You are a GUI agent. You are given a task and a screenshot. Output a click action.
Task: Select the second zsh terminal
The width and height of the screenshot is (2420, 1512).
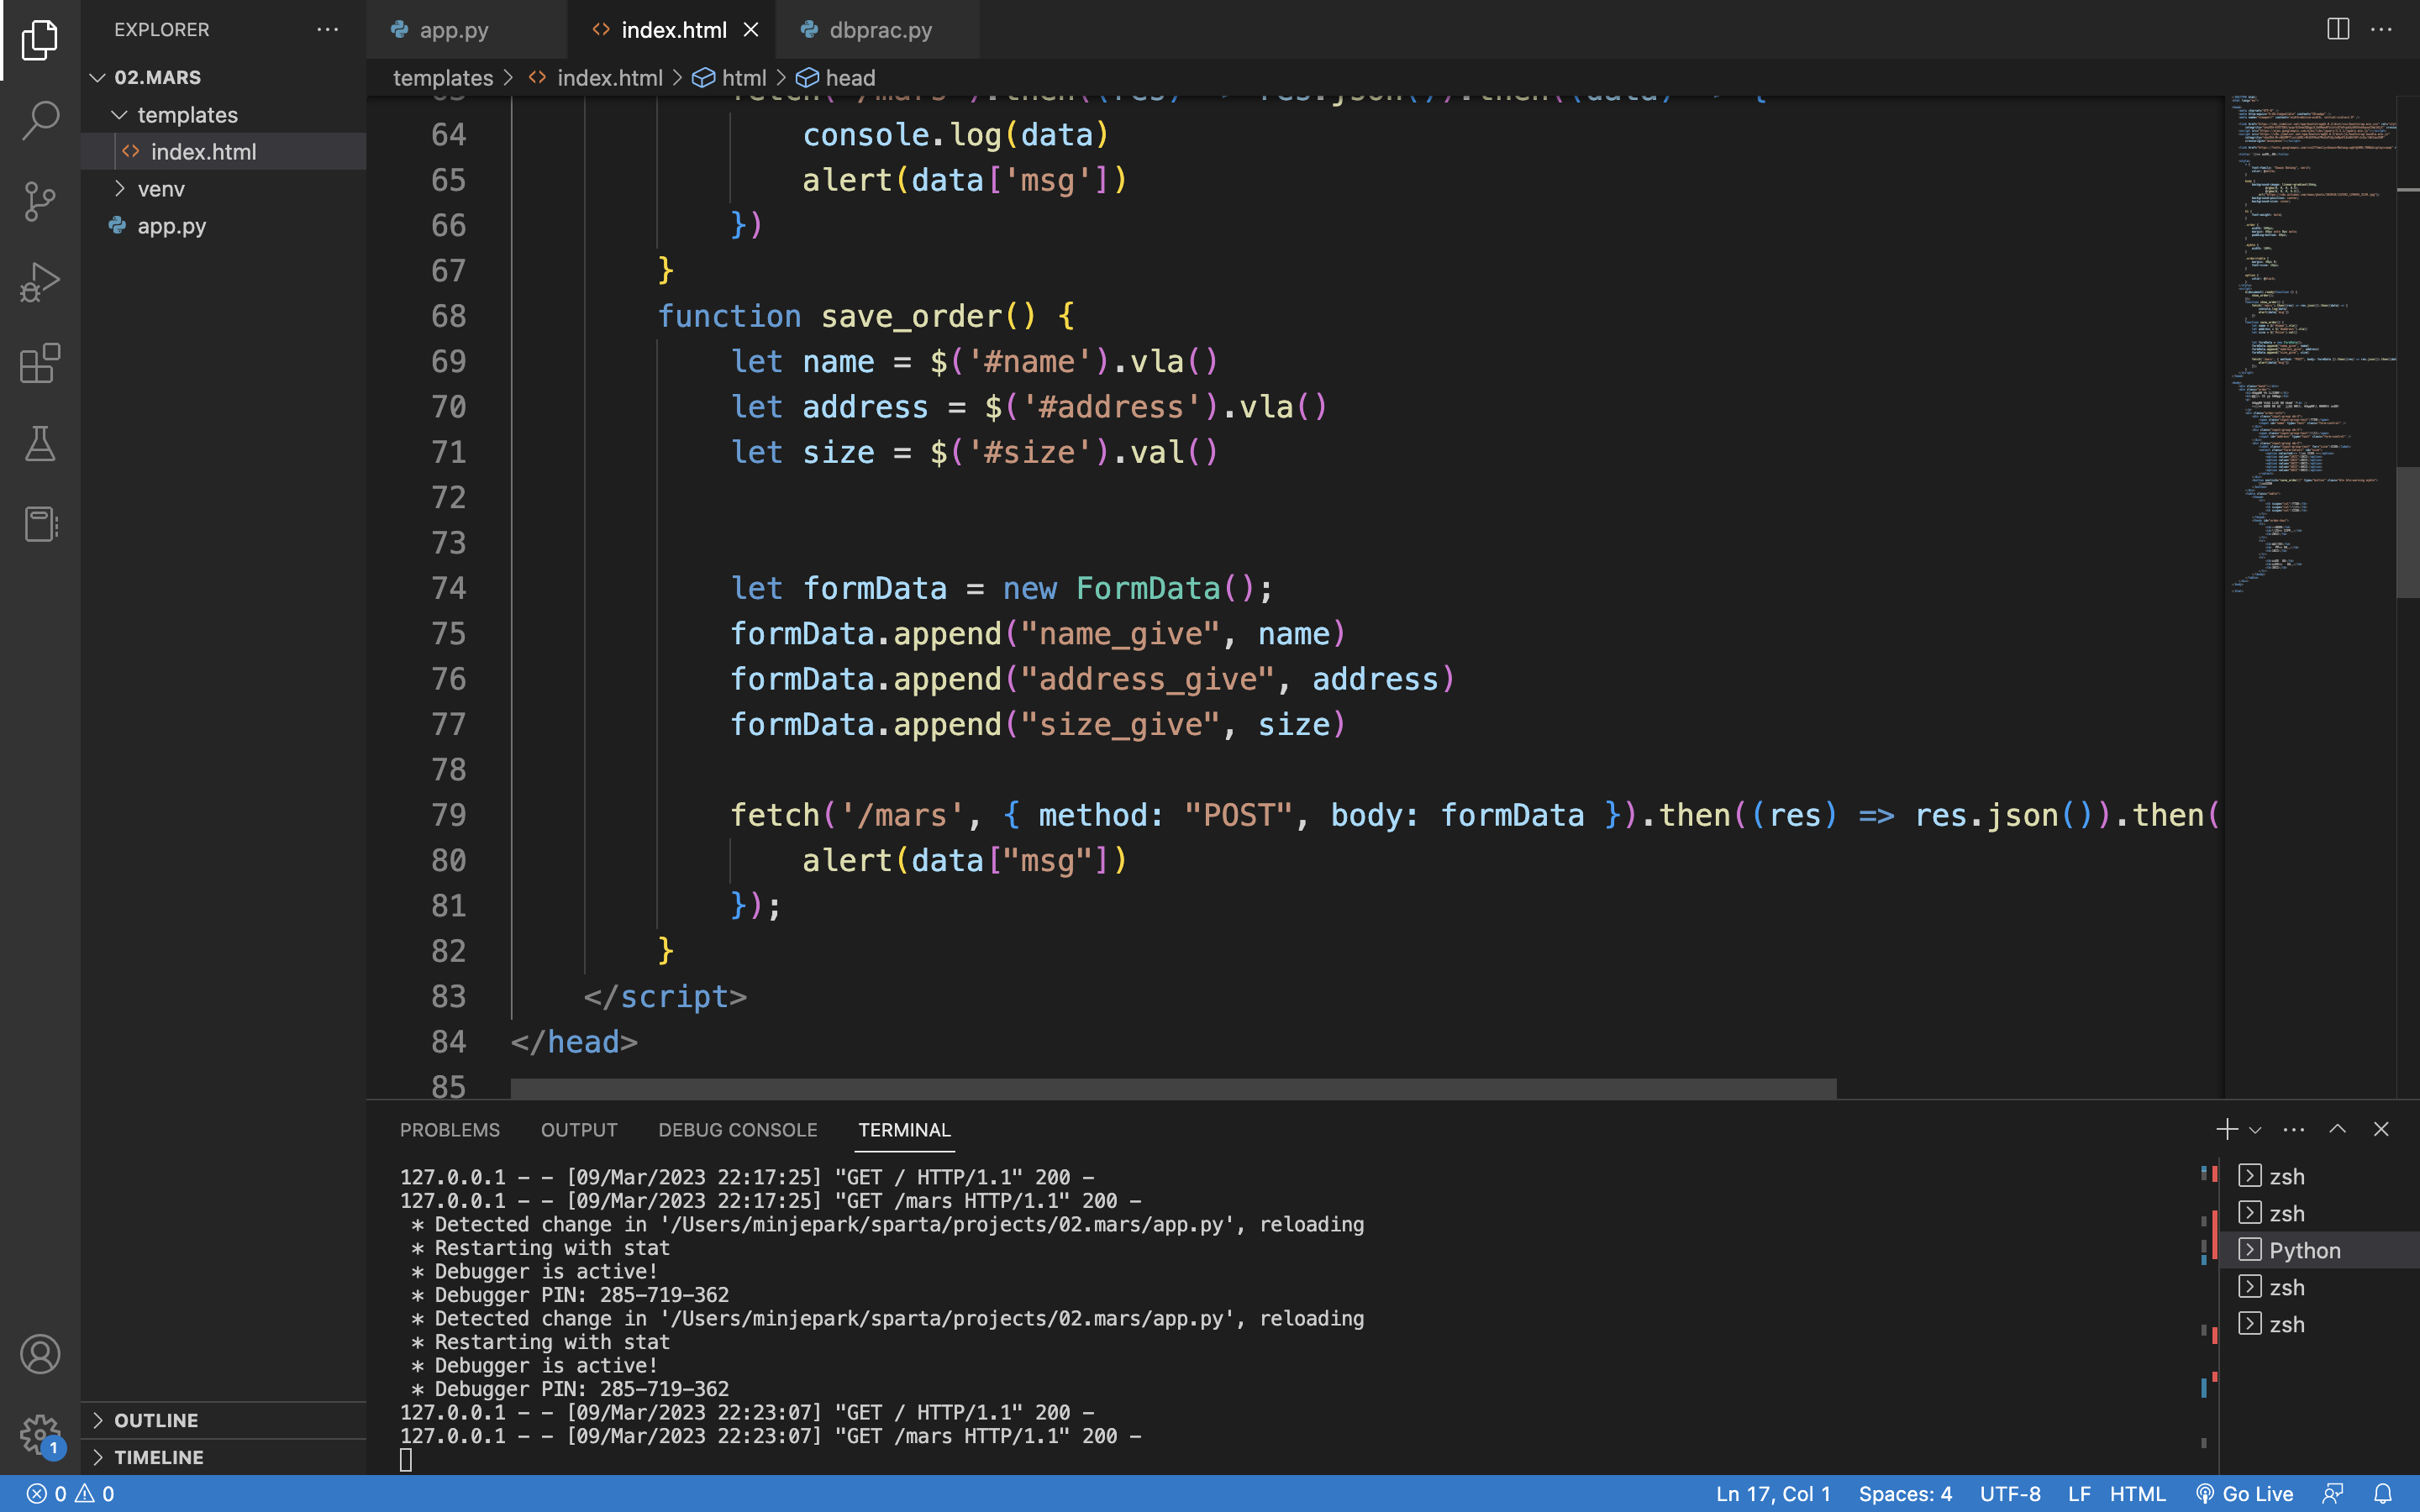(x=2318, y=1213)
